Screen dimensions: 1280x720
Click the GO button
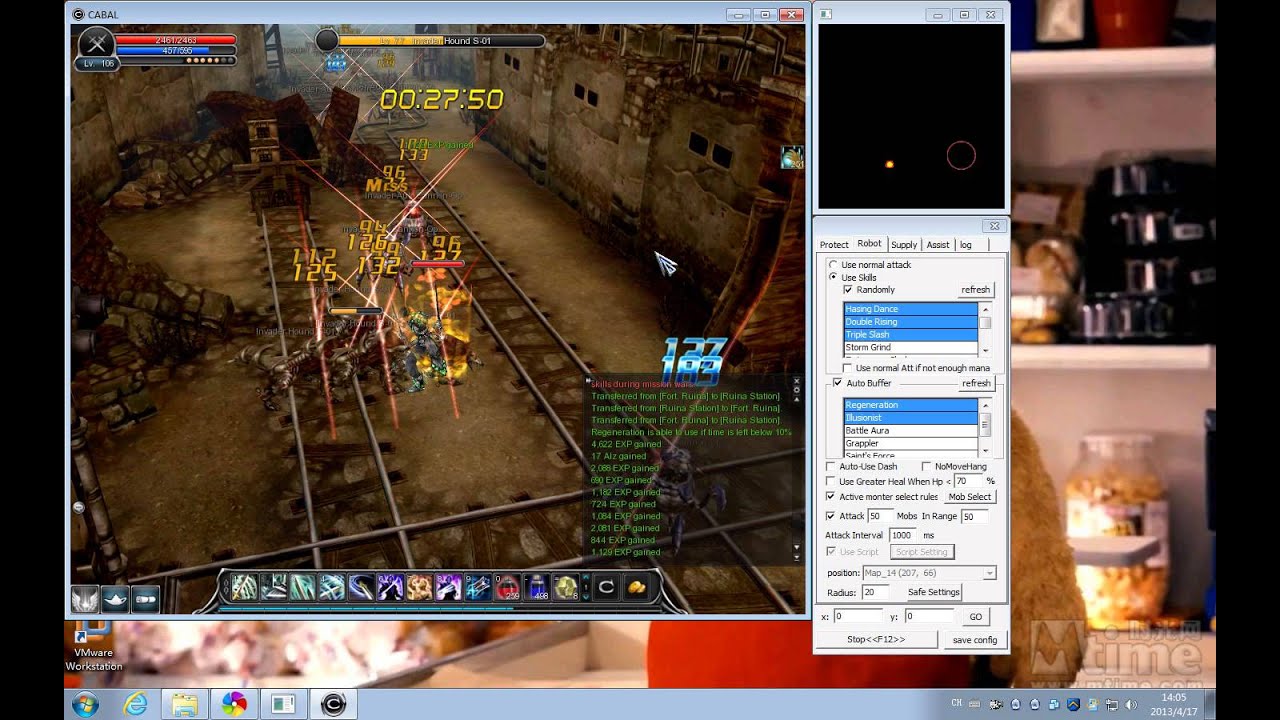(976, 617)
